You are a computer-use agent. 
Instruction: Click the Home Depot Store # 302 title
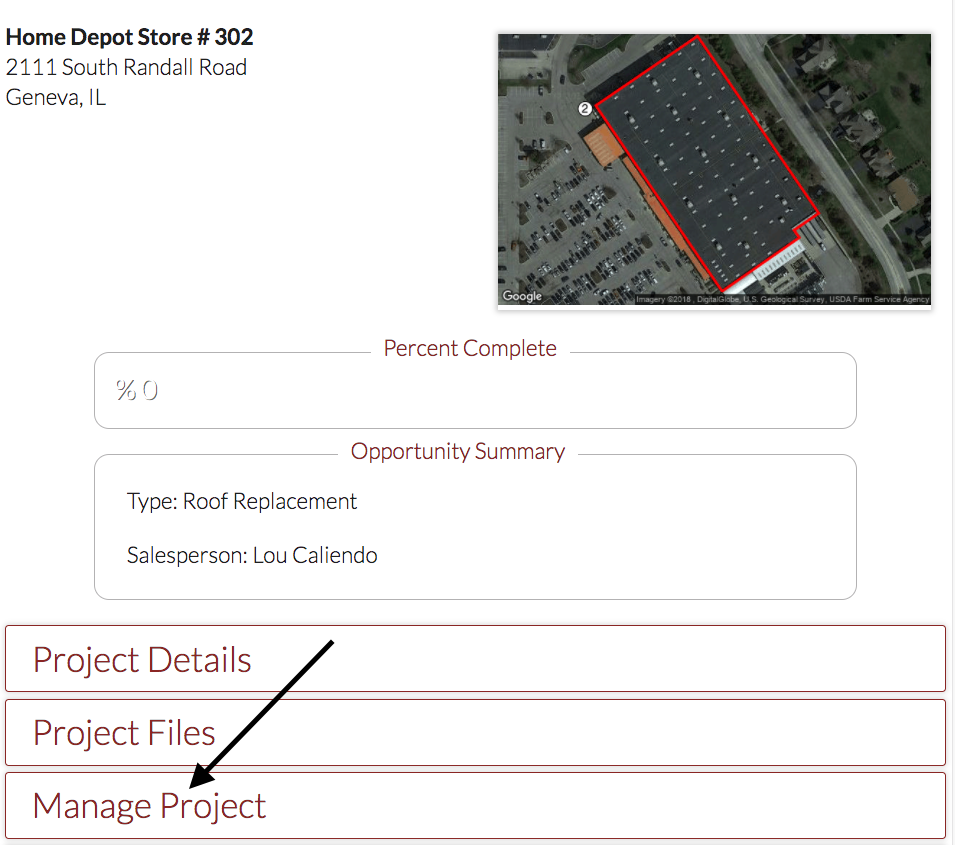[129, 38]
